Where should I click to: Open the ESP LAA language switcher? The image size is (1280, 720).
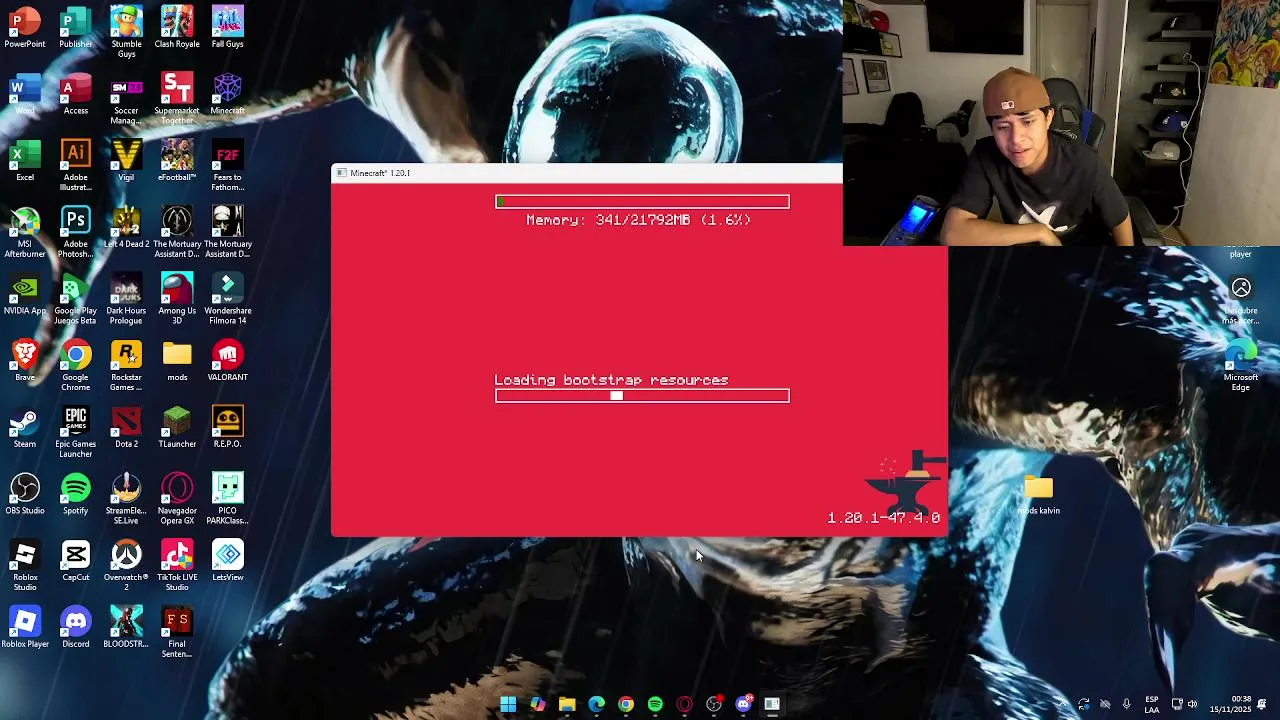1151,704
